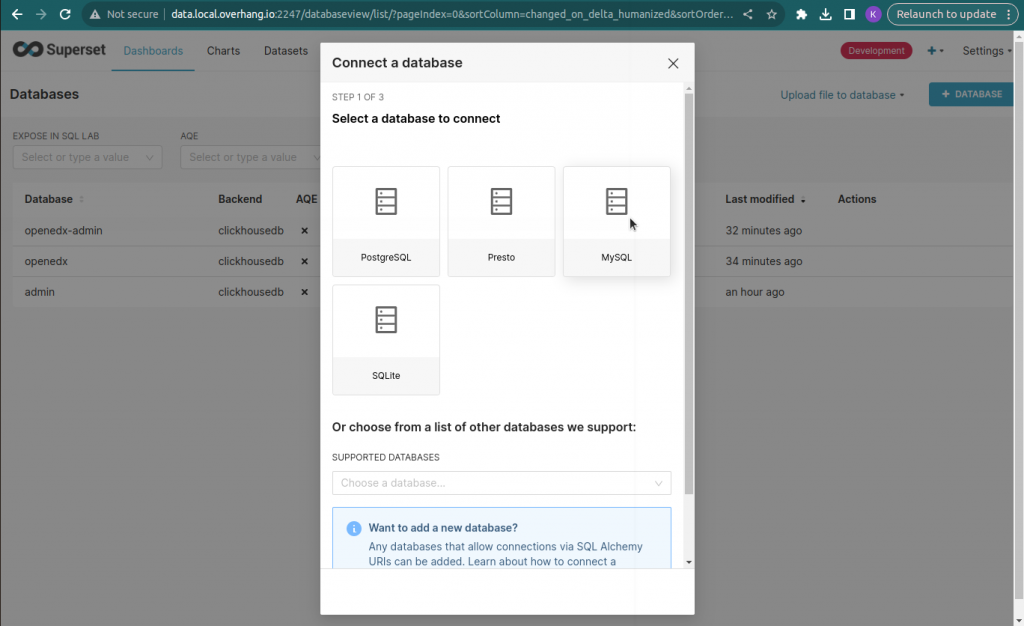
Task: Open the supported databases dropdown
Action: pos(502,483)
